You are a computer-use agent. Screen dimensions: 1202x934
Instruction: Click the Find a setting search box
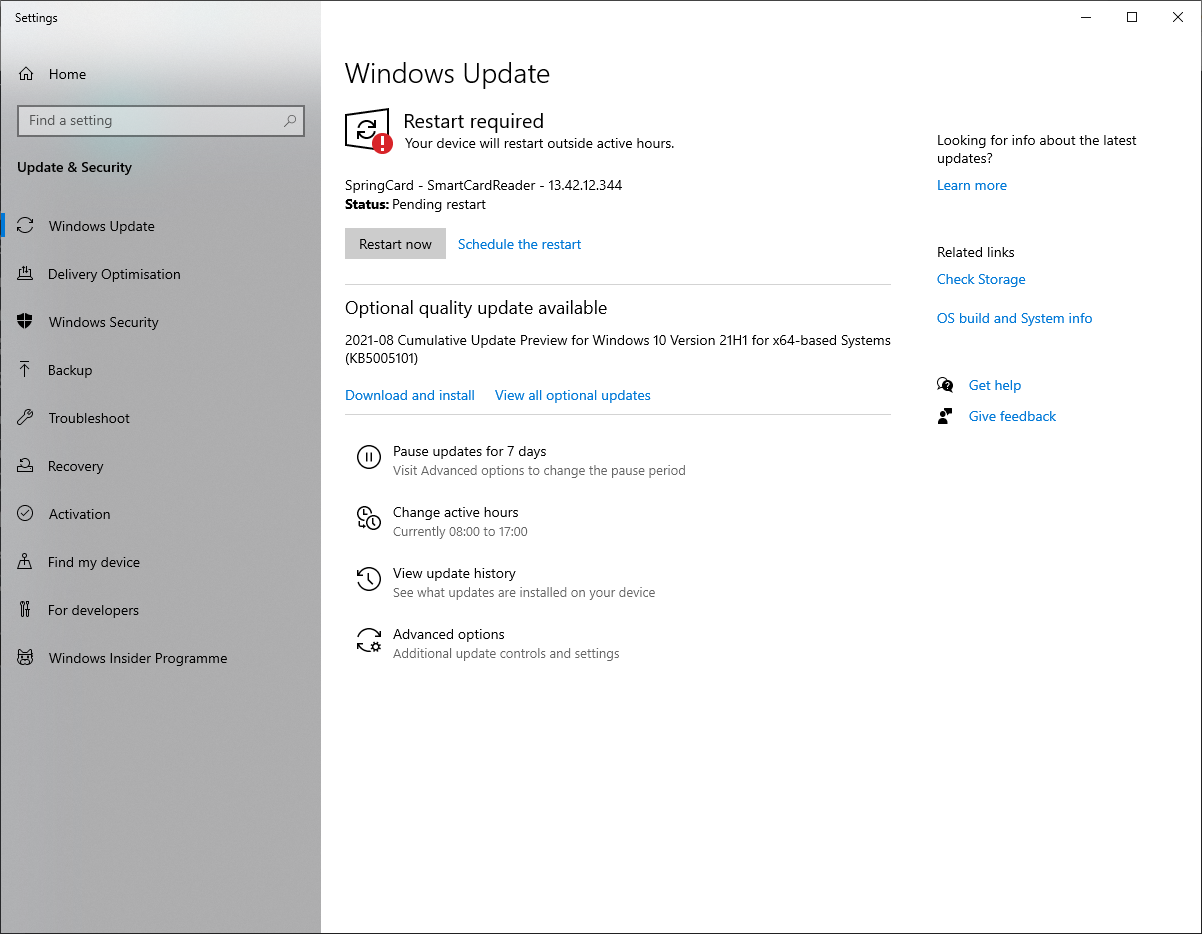tap(160, 120)
